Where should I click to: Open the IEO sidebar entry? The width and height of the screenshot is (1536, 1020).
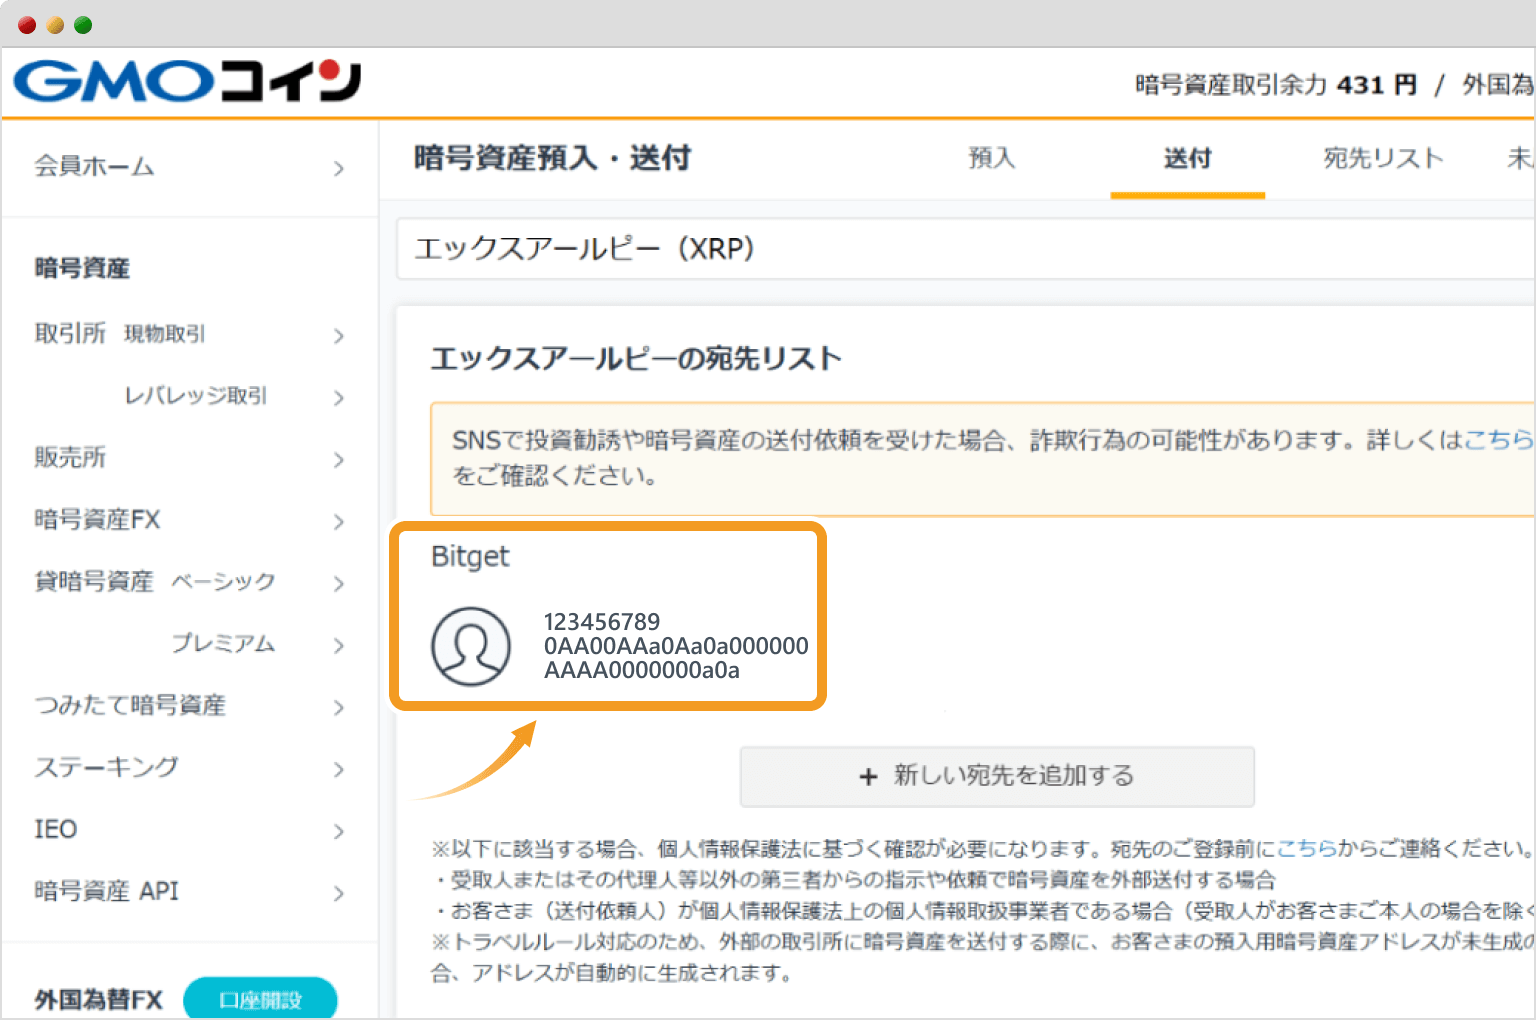point(54,829)
